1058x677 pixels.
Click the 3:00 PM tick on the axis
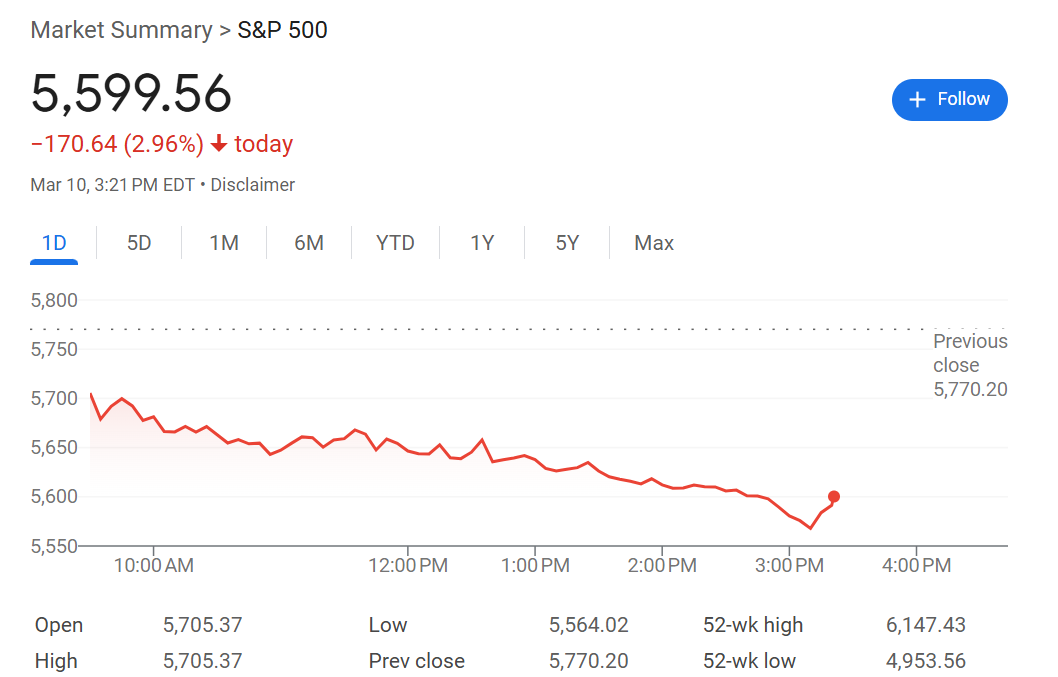(789, 565)
